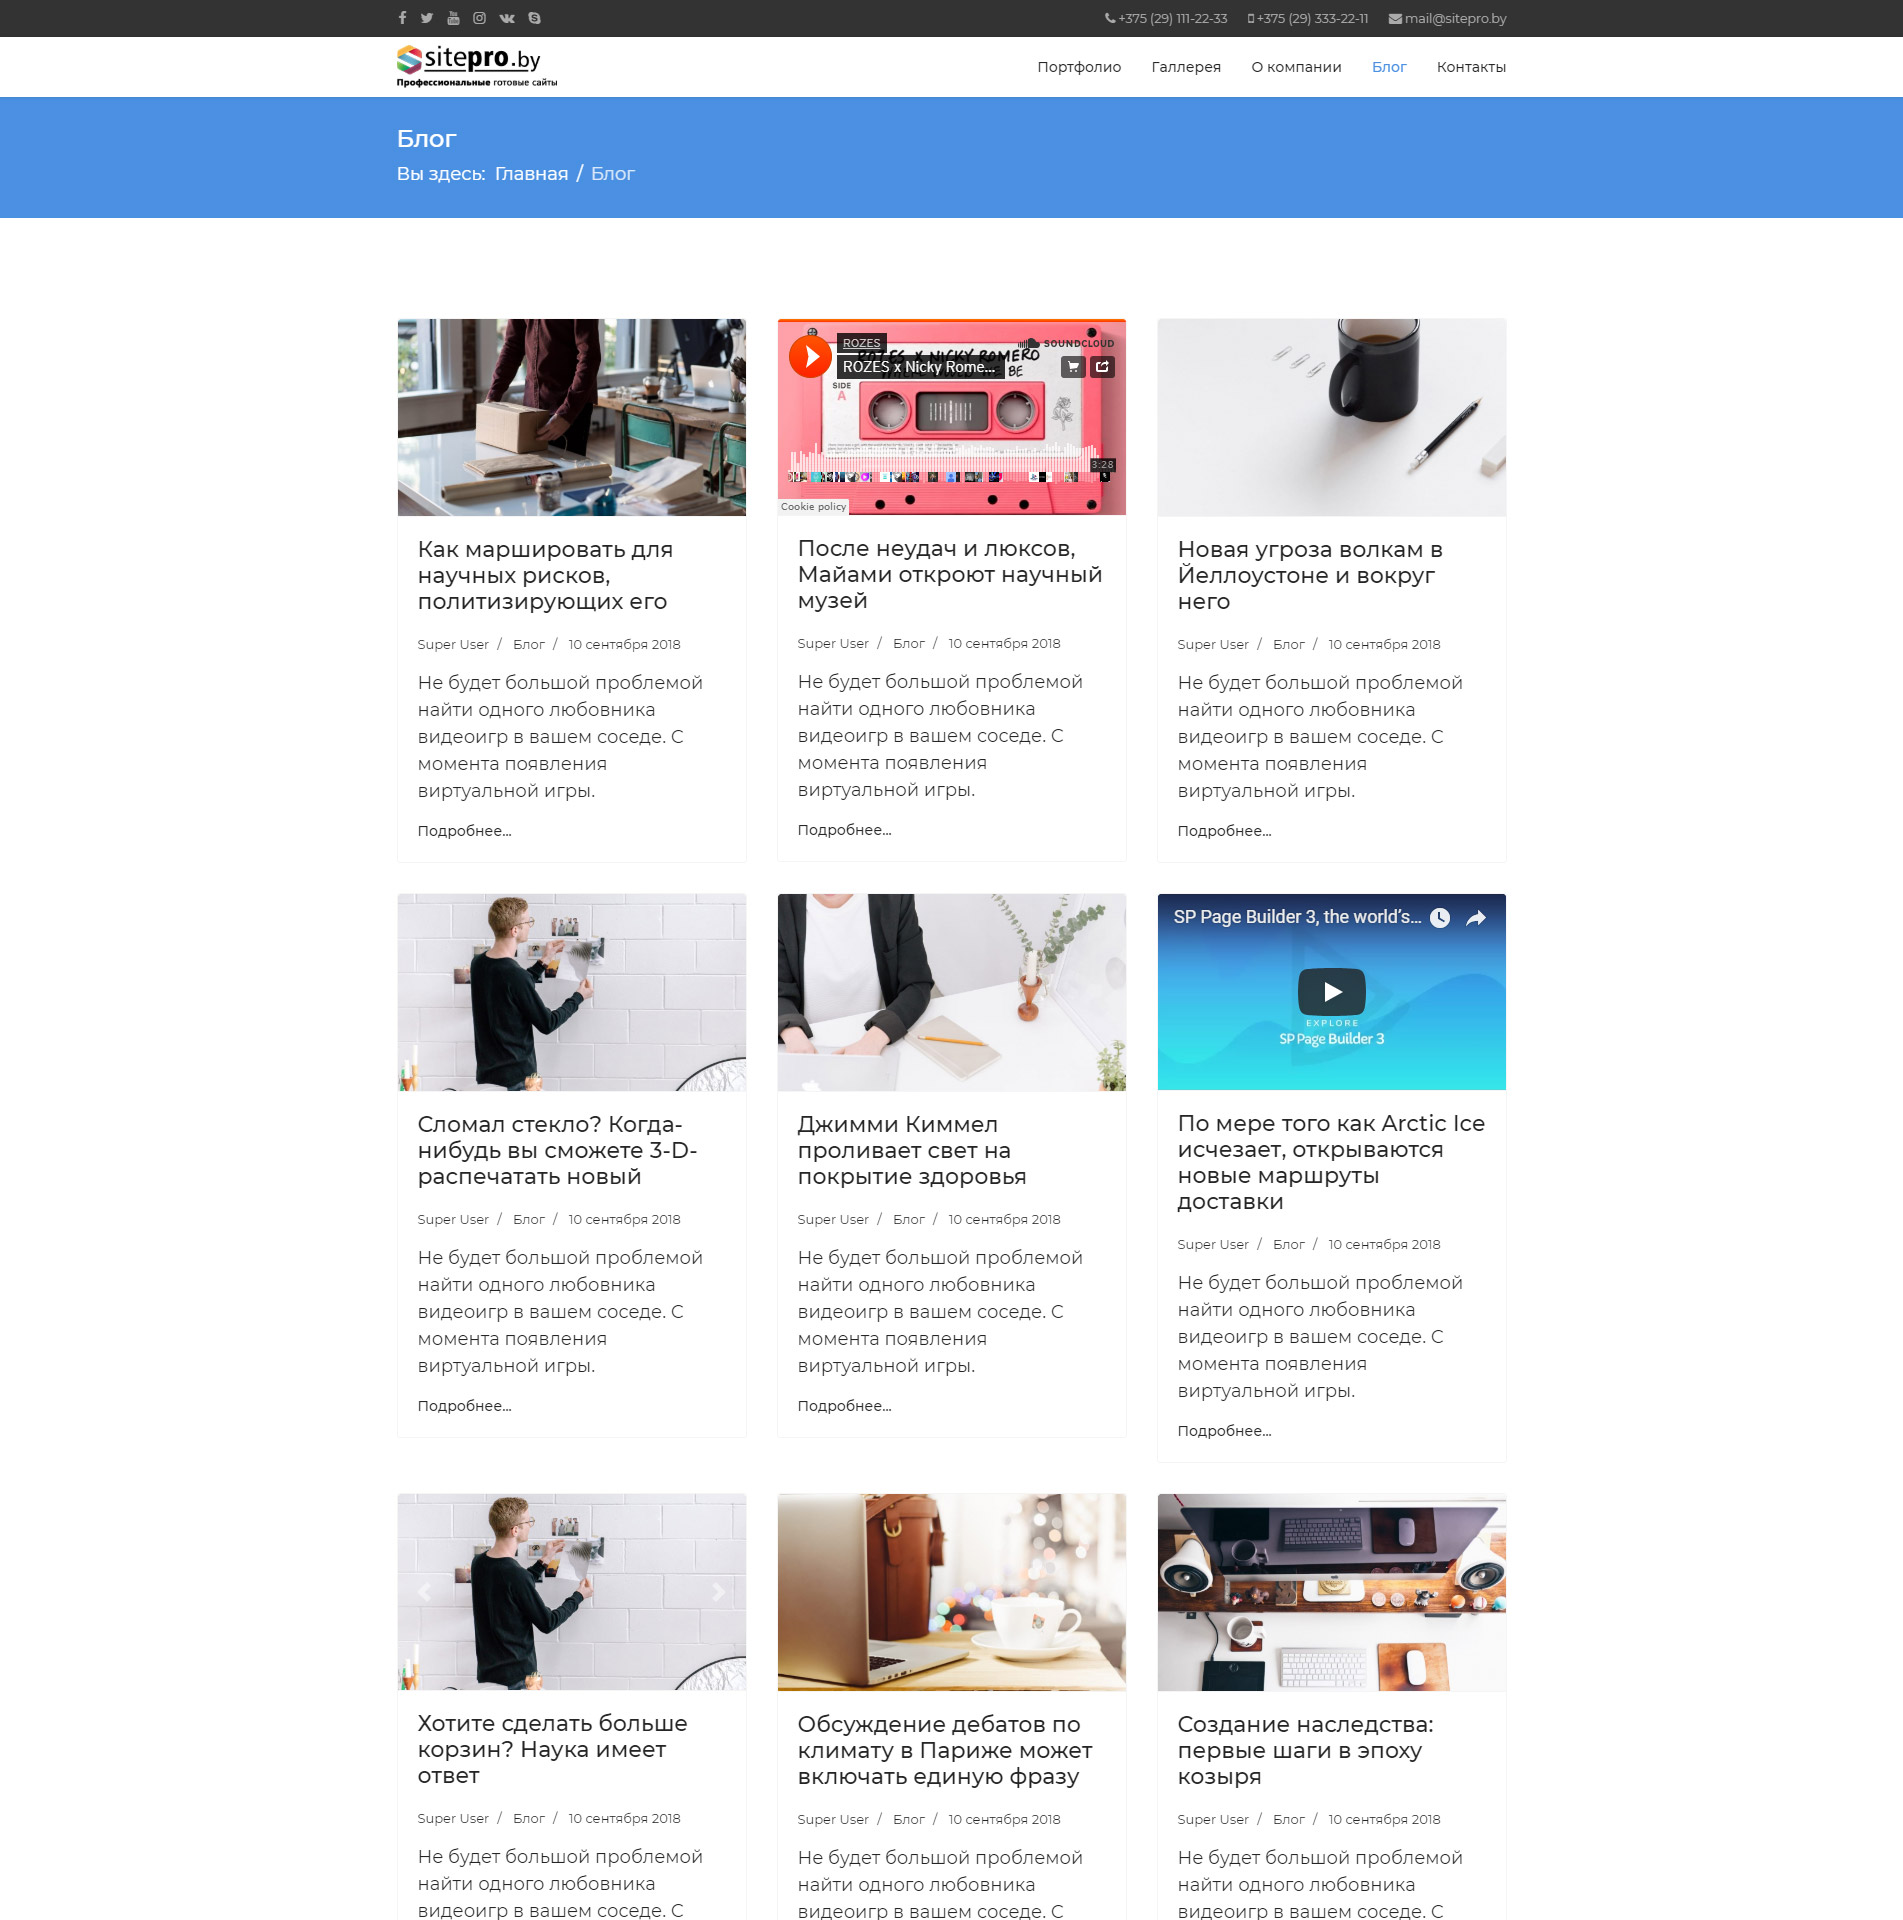Click the Skype icon
The image size is (1903, 1920).
534,18
